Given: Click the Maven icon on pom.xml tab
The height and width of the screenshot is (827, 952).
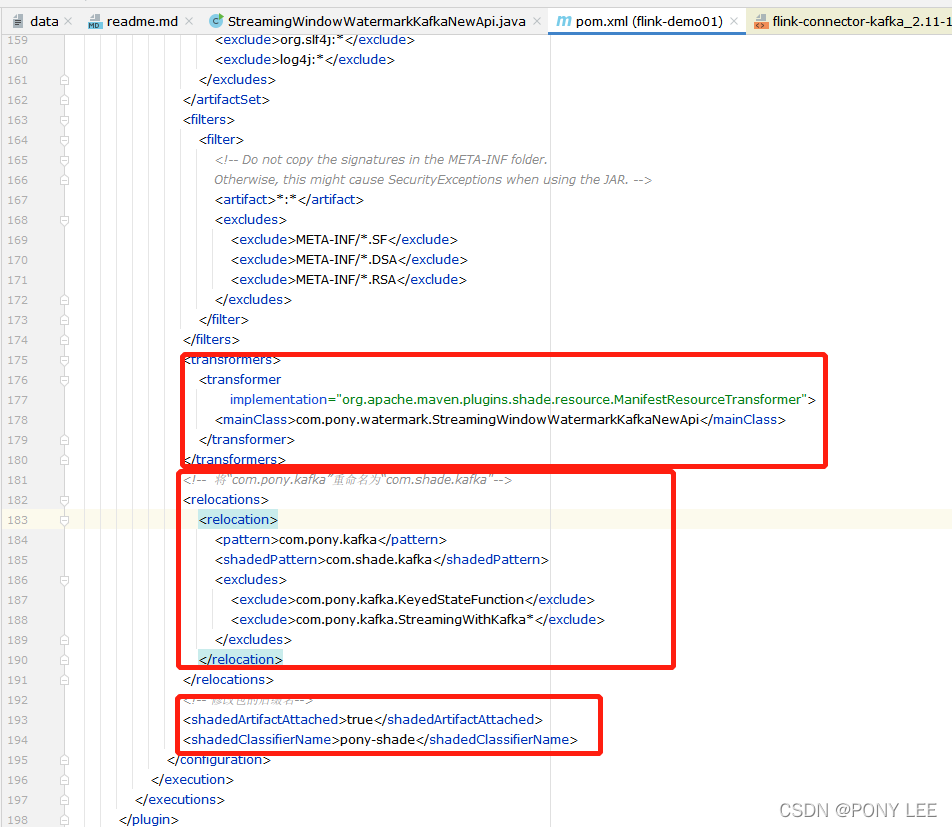Looking at the screenshot, I should tap(563, 21).
